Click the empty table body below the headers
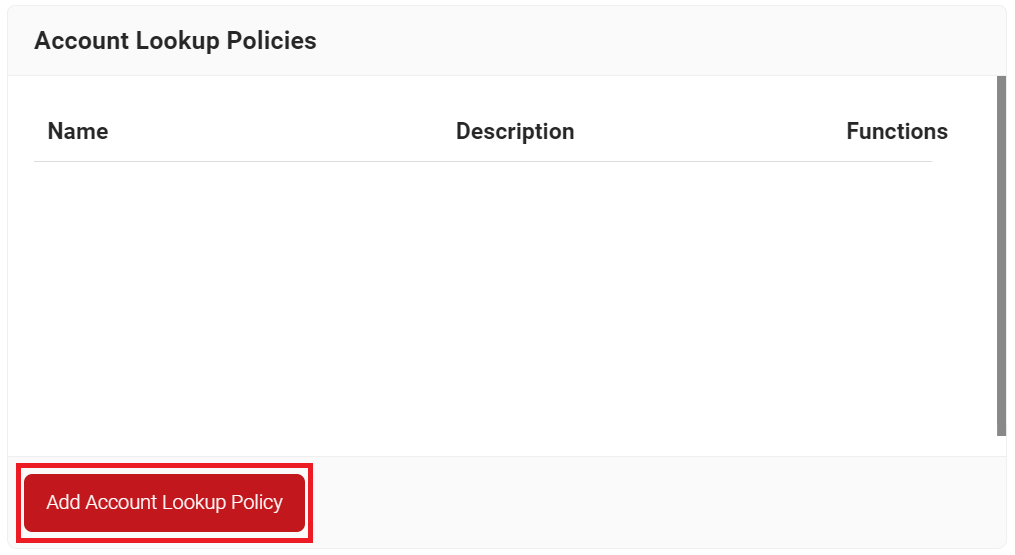The width and height of the screenshot is (1015, 555). (x=483, y=308)
